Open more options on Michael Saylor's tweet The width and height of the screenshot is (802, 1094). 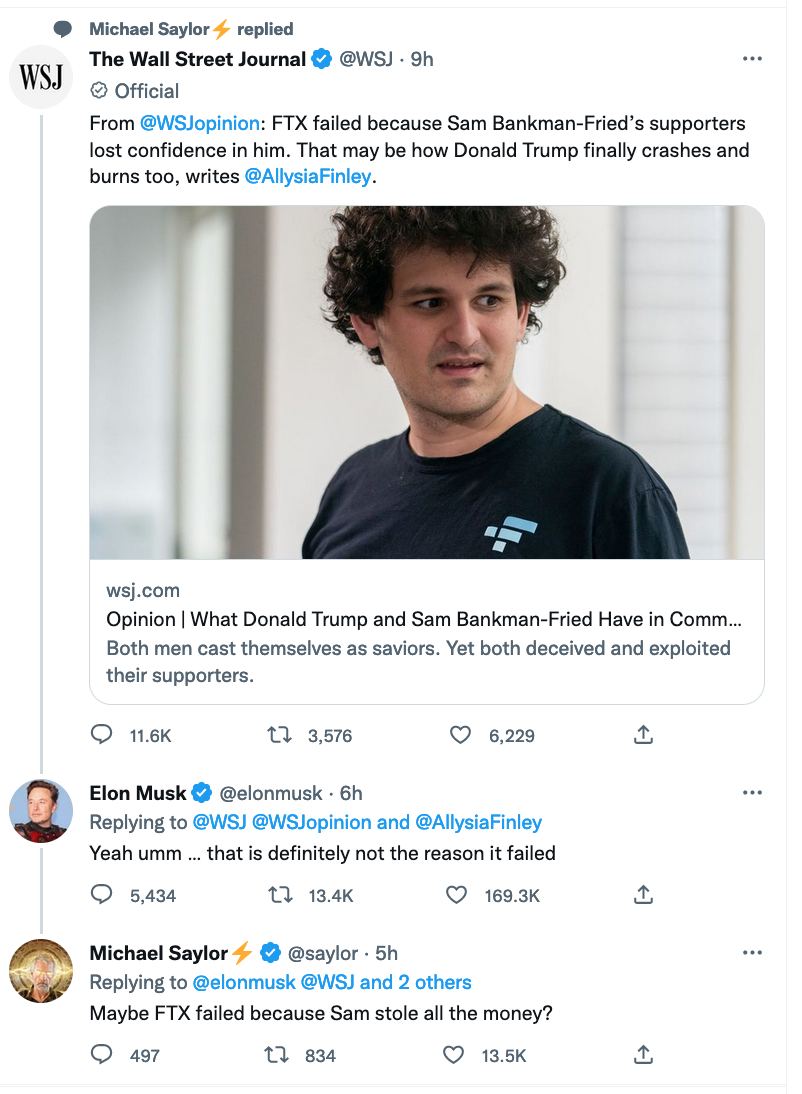tap(752, 952)
